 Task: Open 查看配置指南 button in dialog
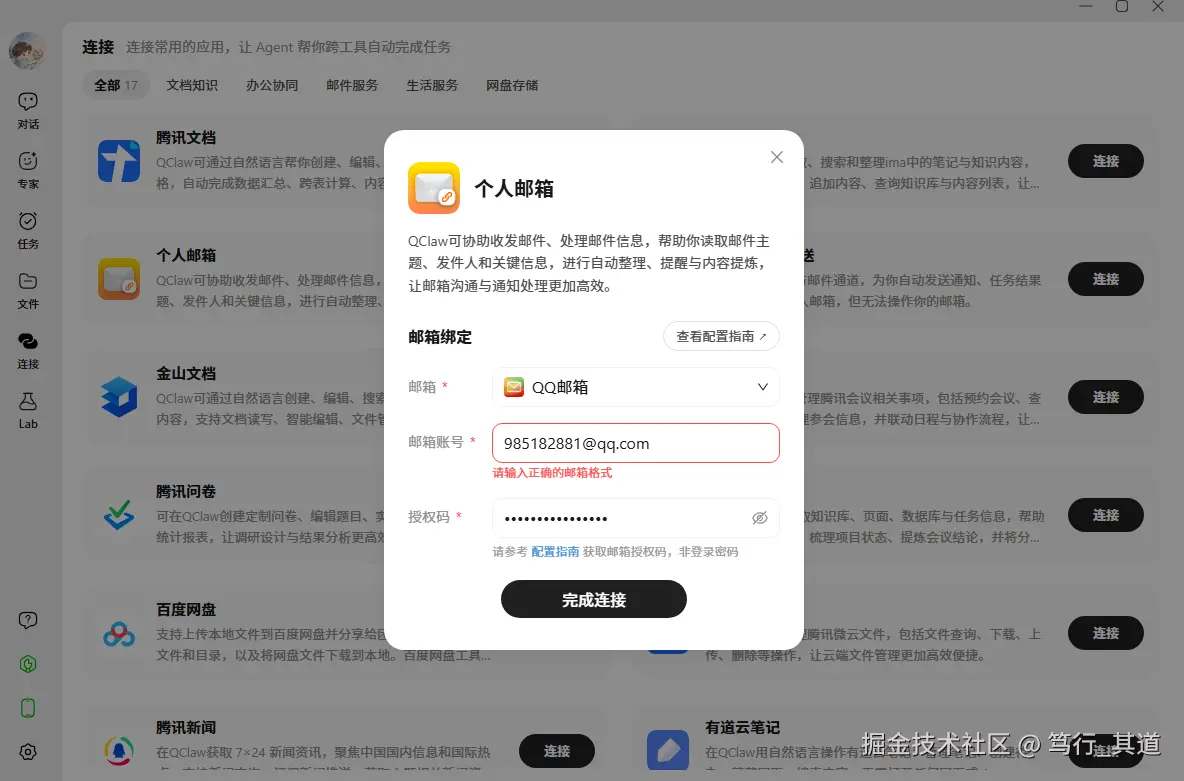pos(721,336)
